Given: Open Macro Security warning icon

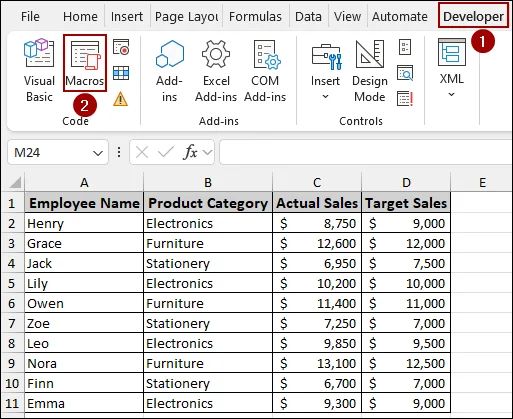Looking at the screenshot, I should (120, 99).
